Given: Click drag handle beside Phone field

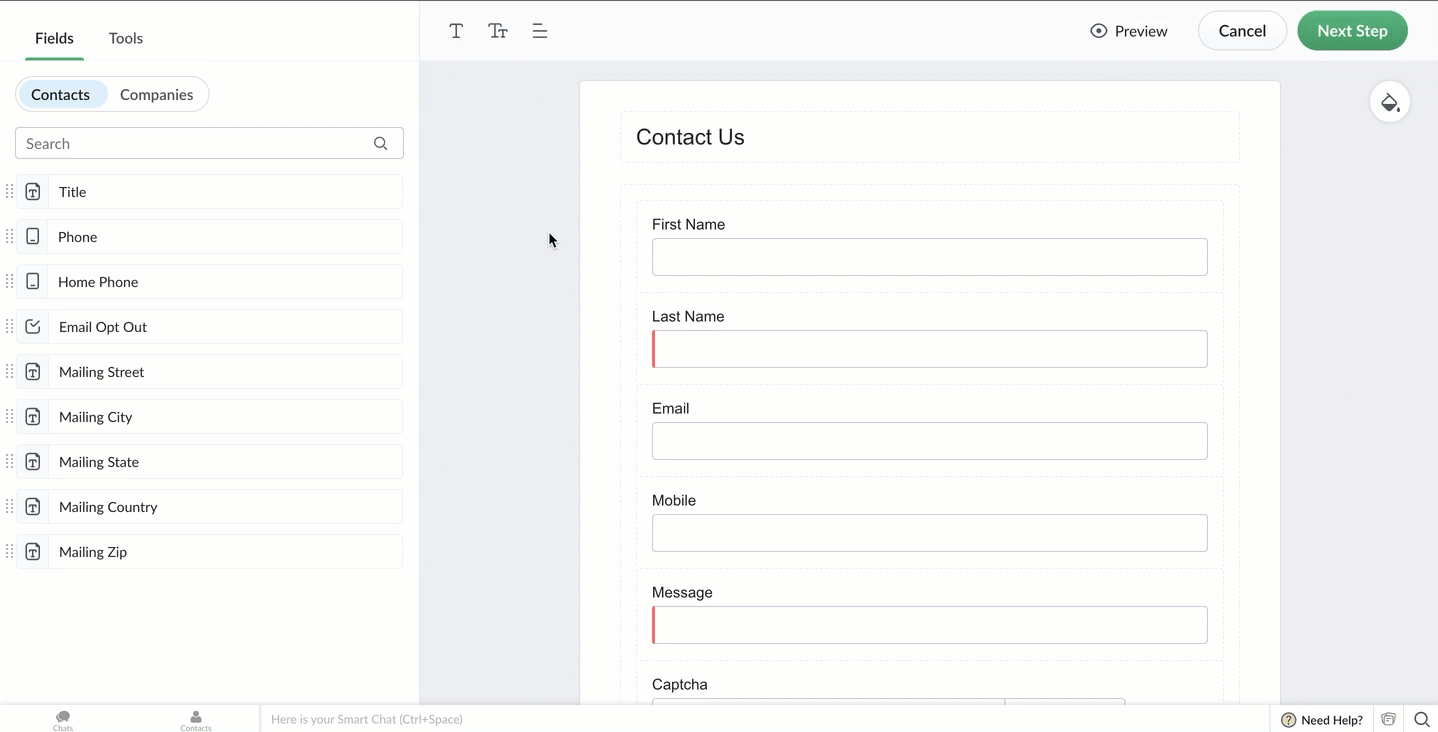Looking at the screenshot, I should click(x=9, y=236).
